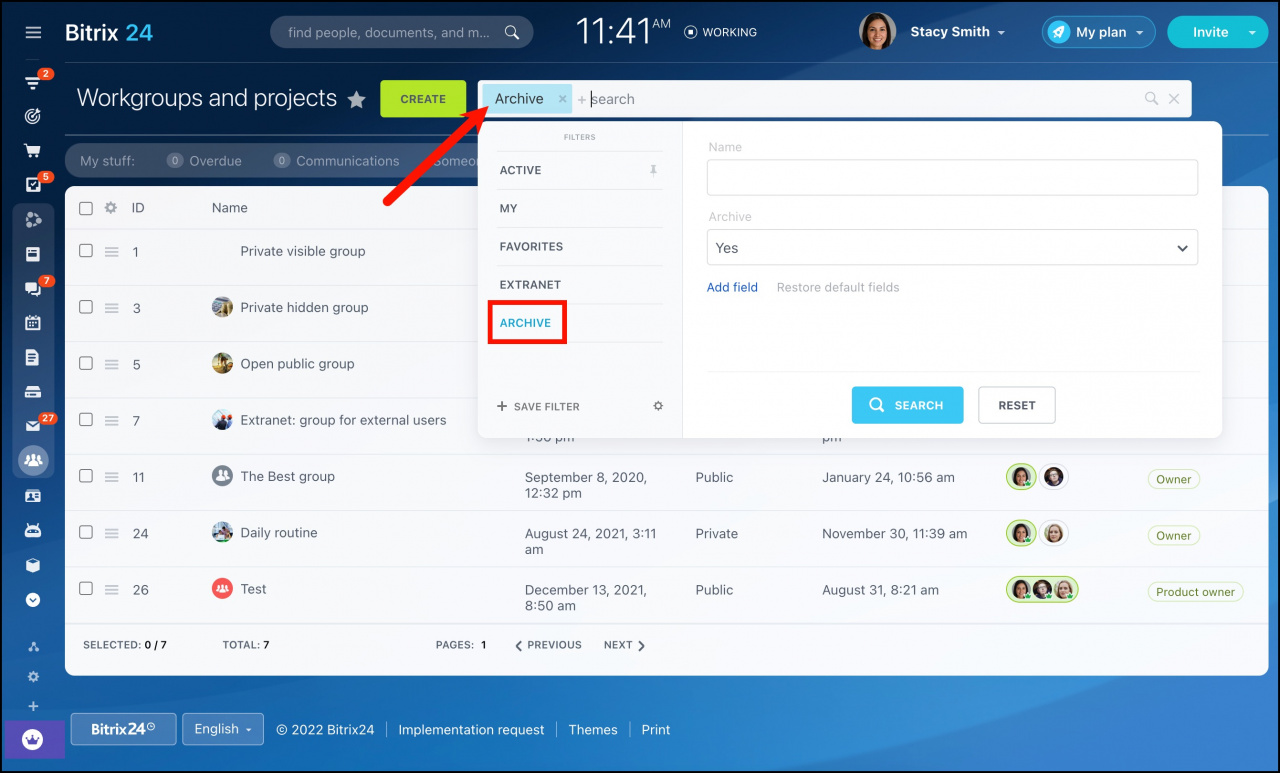
Task: Open Tasks sidebar icon with badge 5
Action: pyautogui.click(x=33, y=185)
